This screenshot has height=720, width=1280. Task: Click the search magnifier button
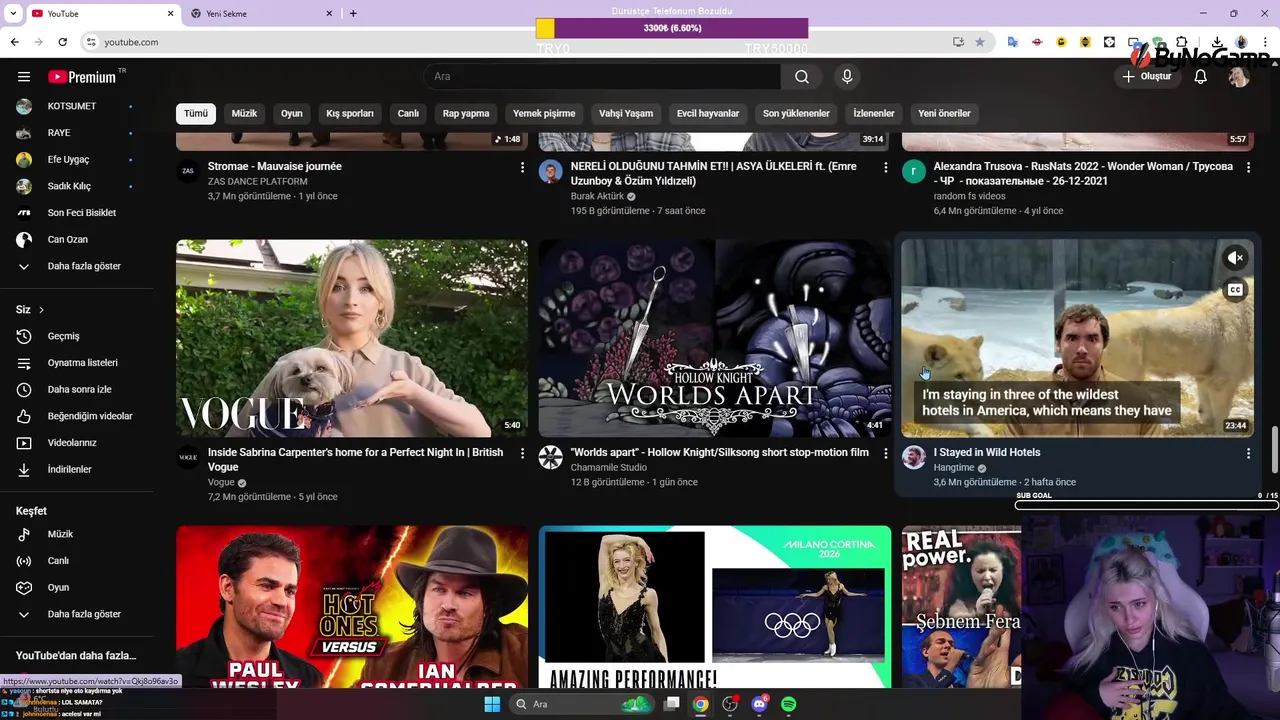point(802,77)
